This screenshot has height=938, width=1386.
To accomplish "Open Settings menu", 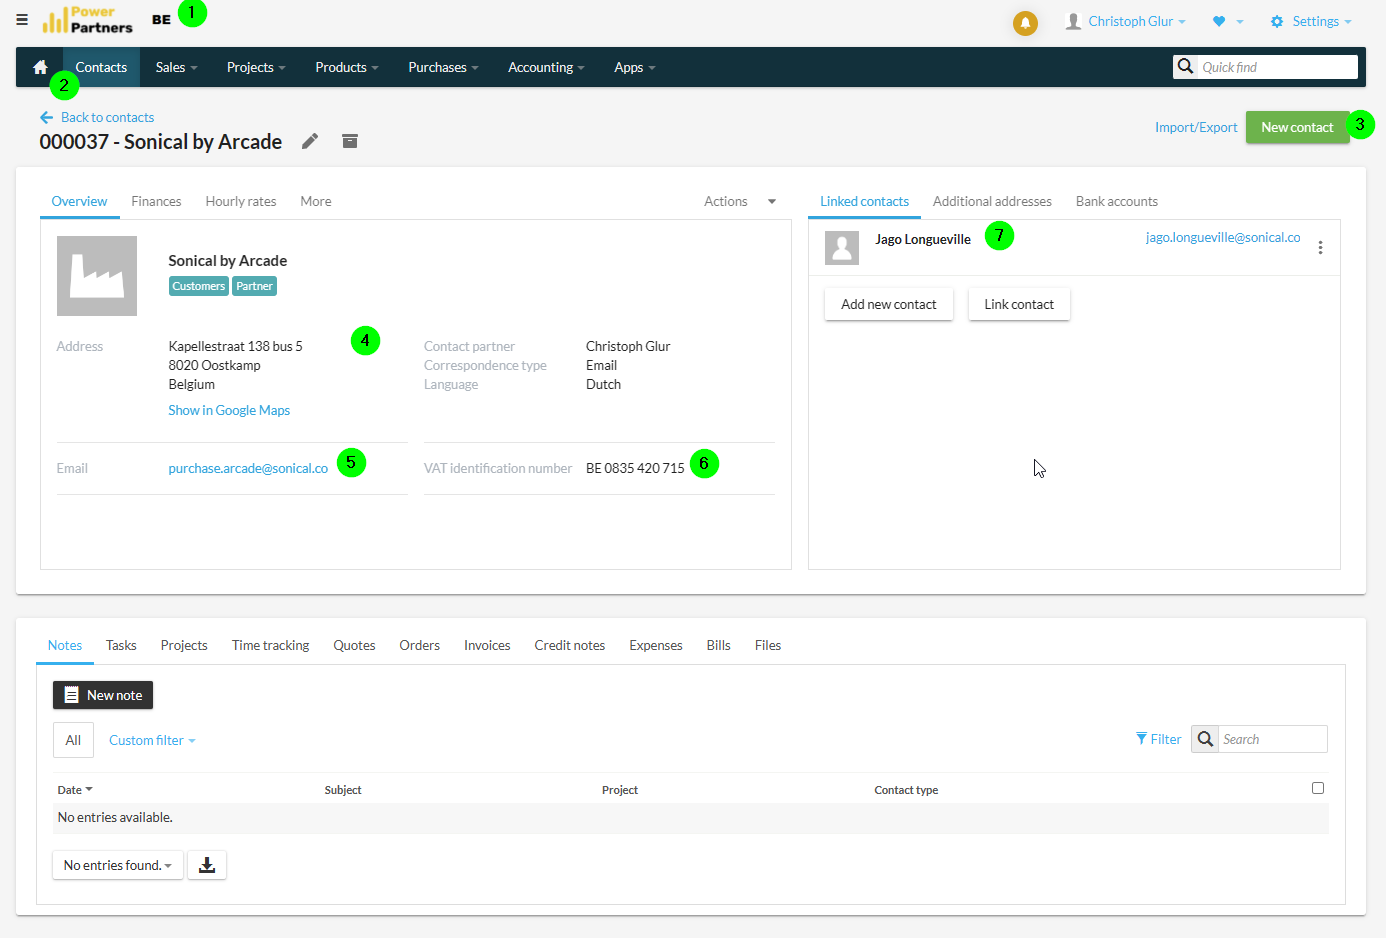I will (x=1311, y=21).
